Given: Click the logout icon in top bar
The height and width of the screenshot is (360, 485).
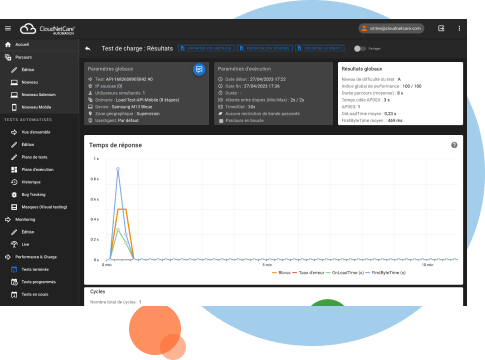Looking at the screenshot, I should click(x=441, y=28).
